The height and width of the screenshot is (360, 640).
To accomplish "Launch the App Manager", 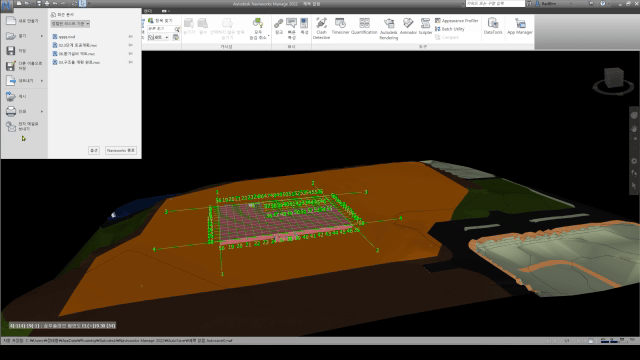I will (x=520, y=26).
